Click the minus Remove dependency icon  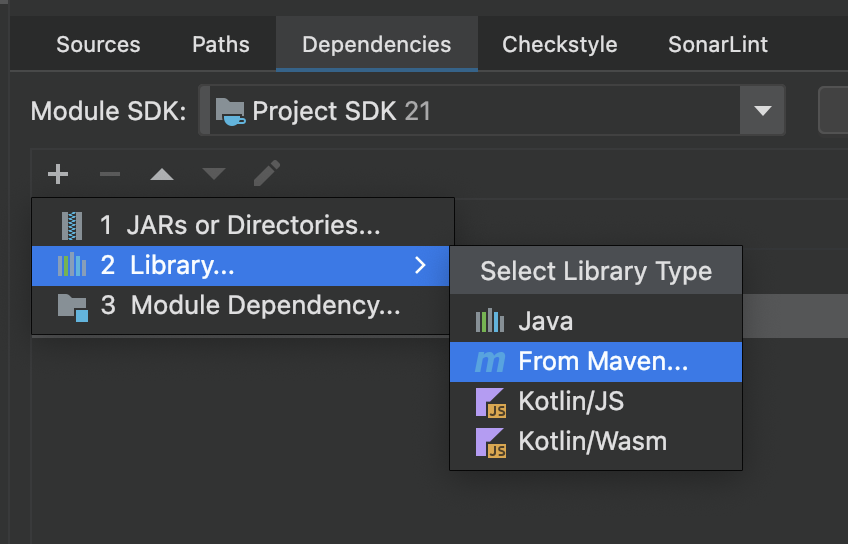(x=110, y=174)
